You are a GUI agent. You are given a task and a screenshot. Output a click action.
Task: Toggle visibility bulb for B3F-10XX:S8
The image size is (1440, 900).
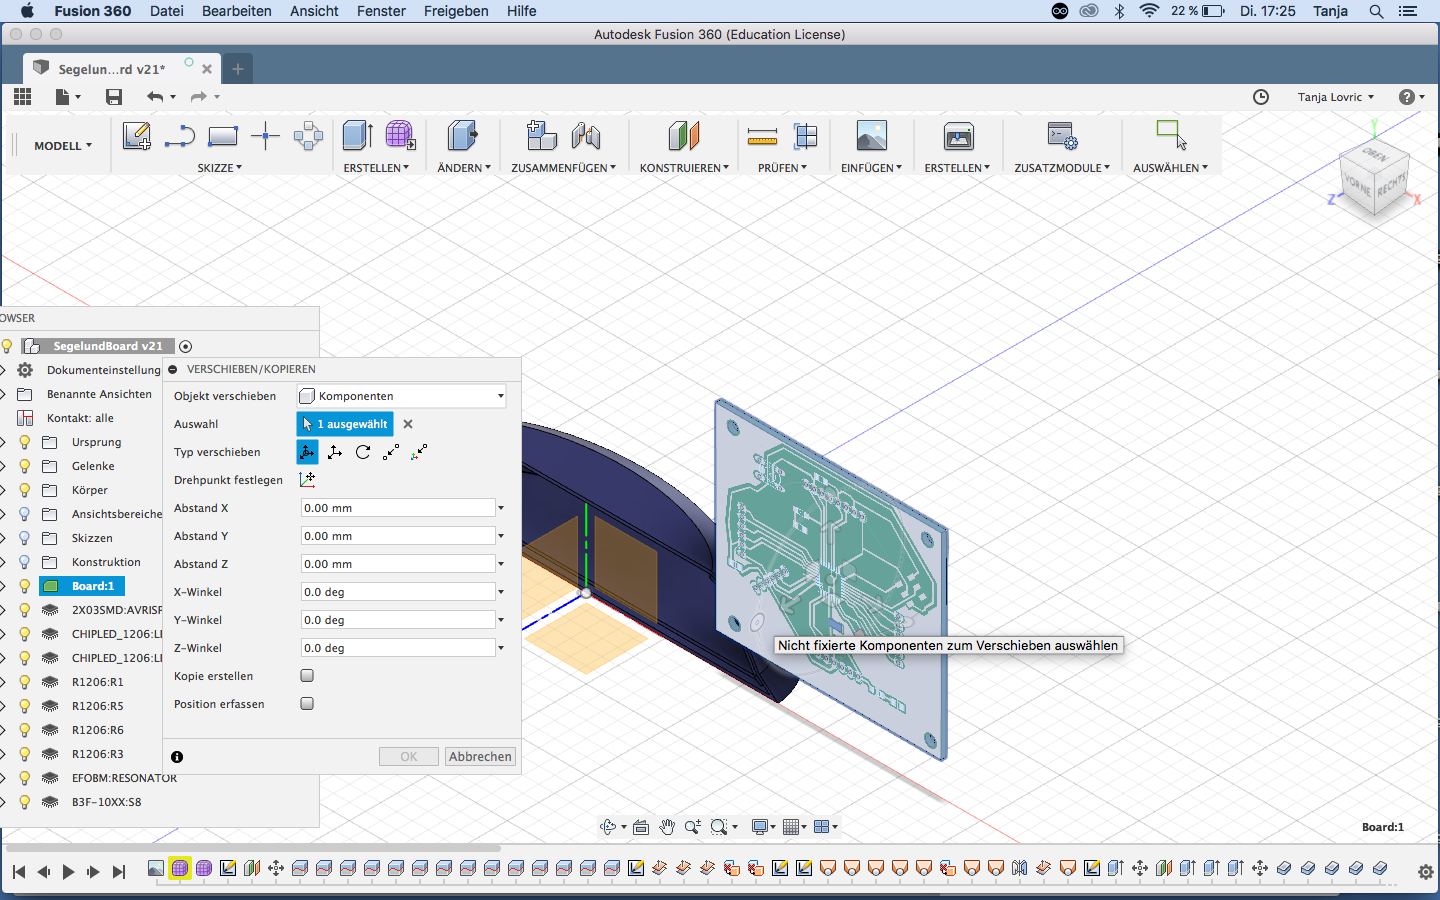25,802
